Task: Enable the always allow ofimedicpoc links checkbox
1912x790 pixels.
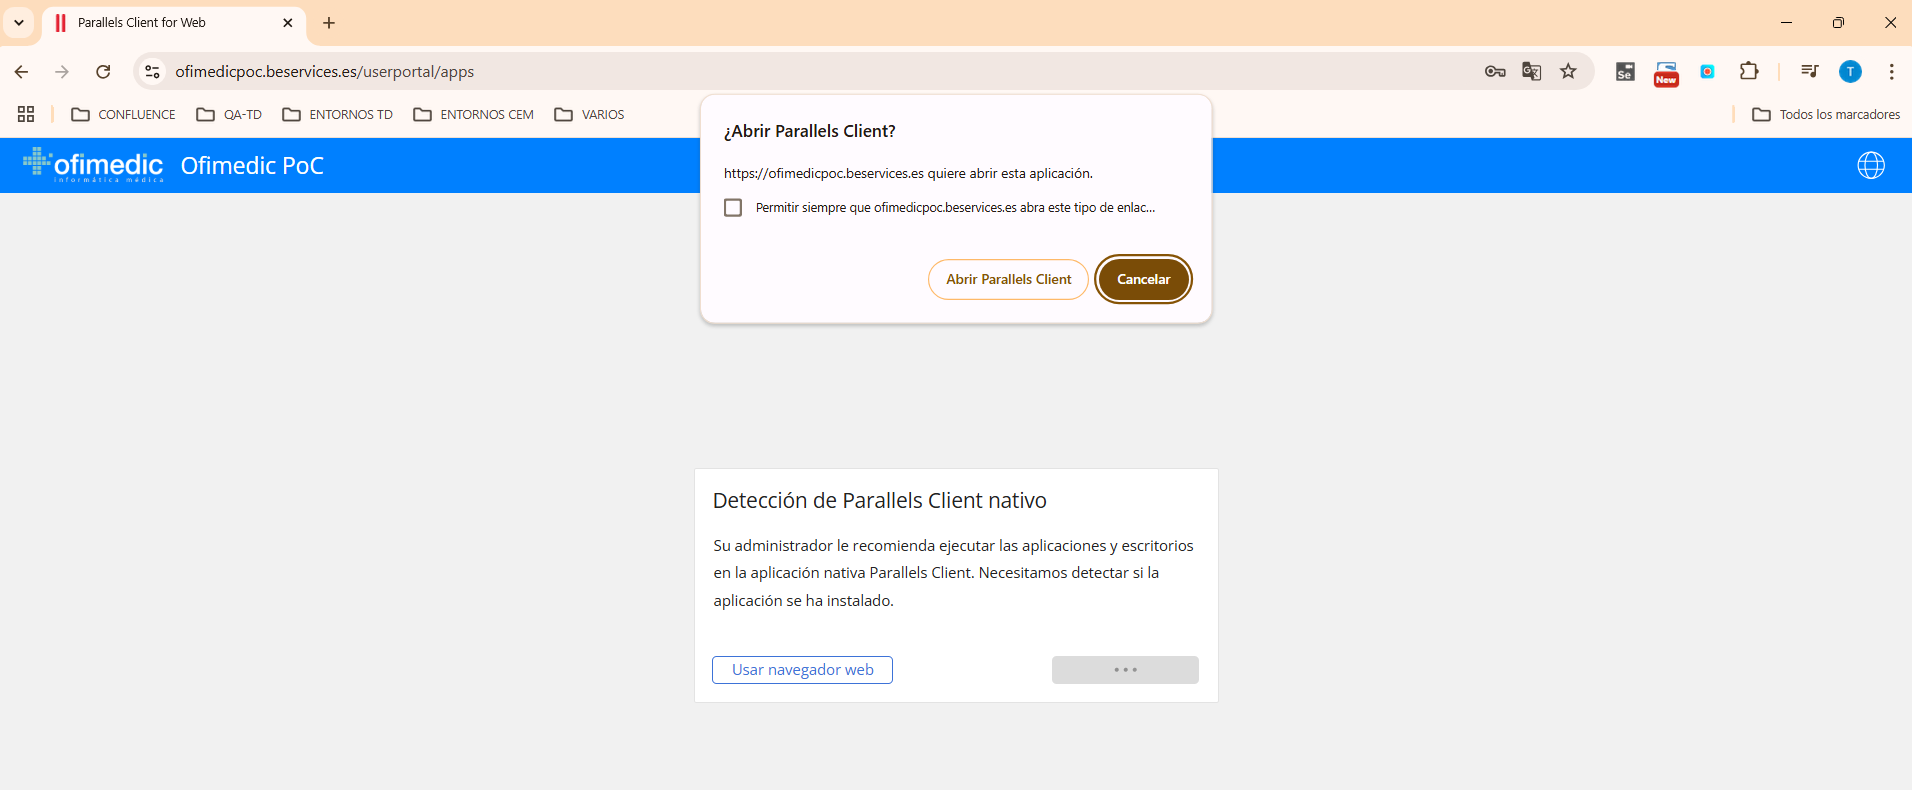Action: pos(733,208)
